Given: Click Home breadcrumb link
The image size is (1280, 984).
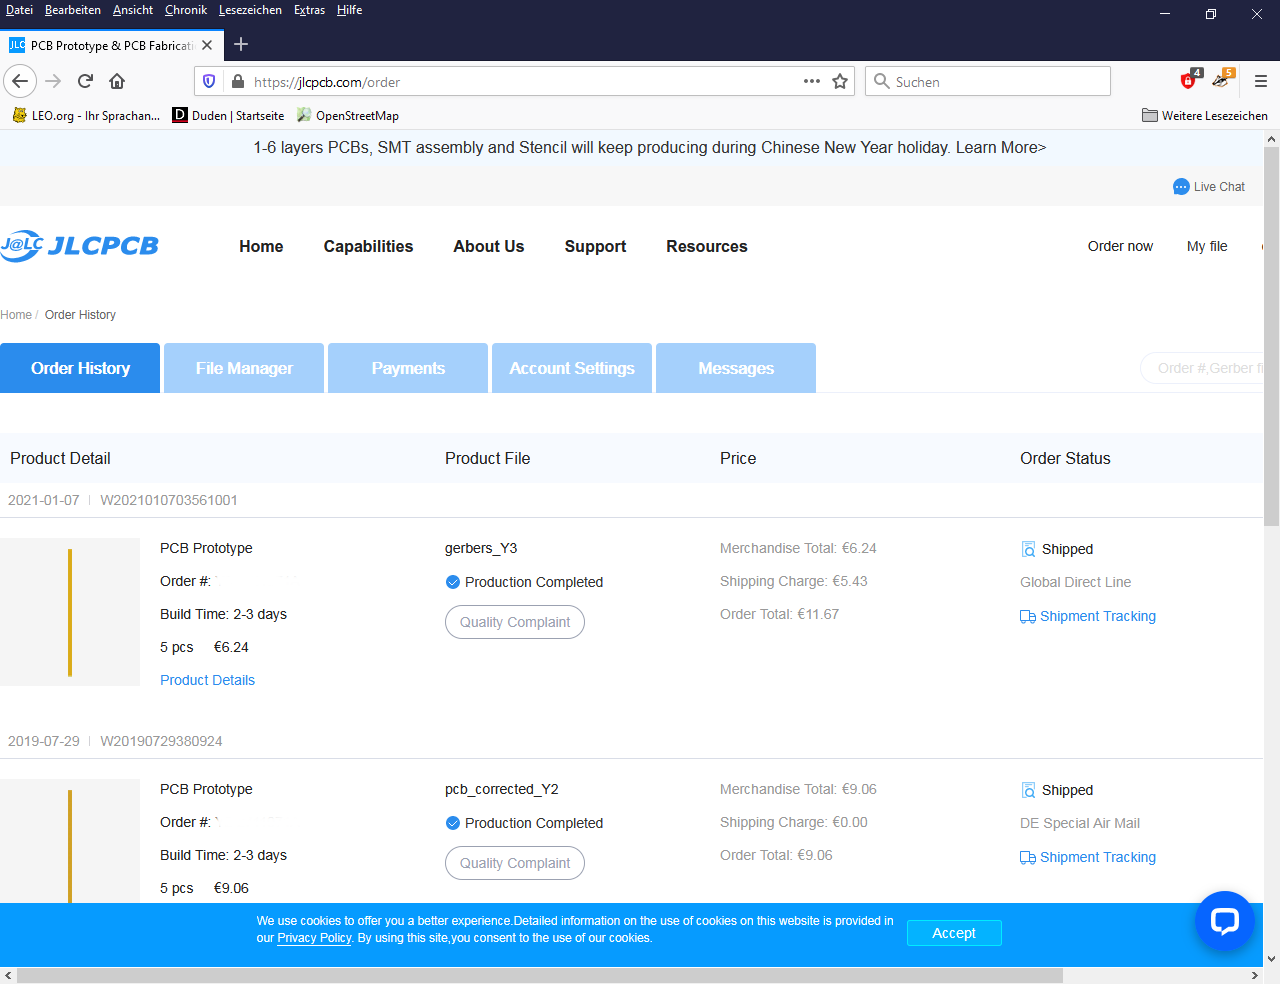Looking at the screenshot, I should click(16, 315).
